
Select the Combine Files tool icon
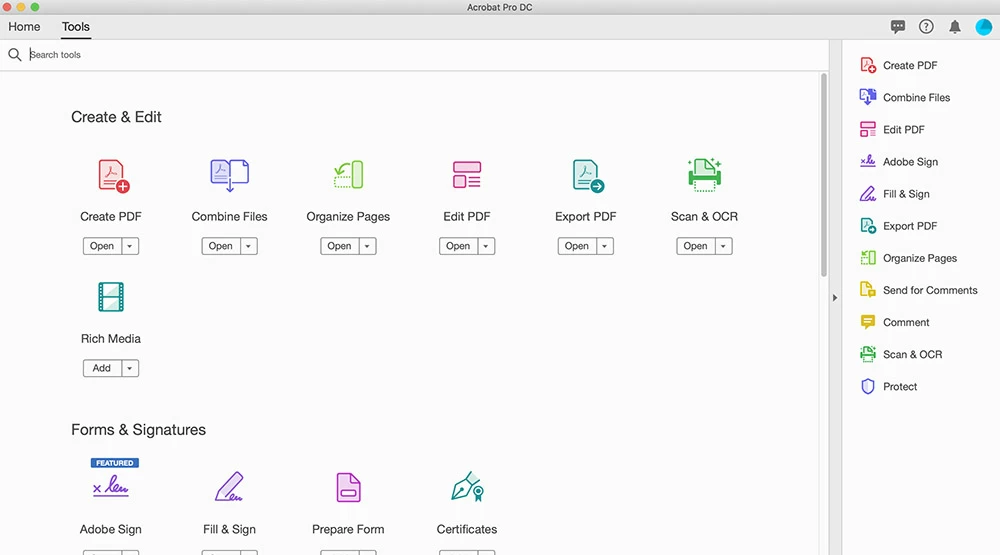point(230,175)
